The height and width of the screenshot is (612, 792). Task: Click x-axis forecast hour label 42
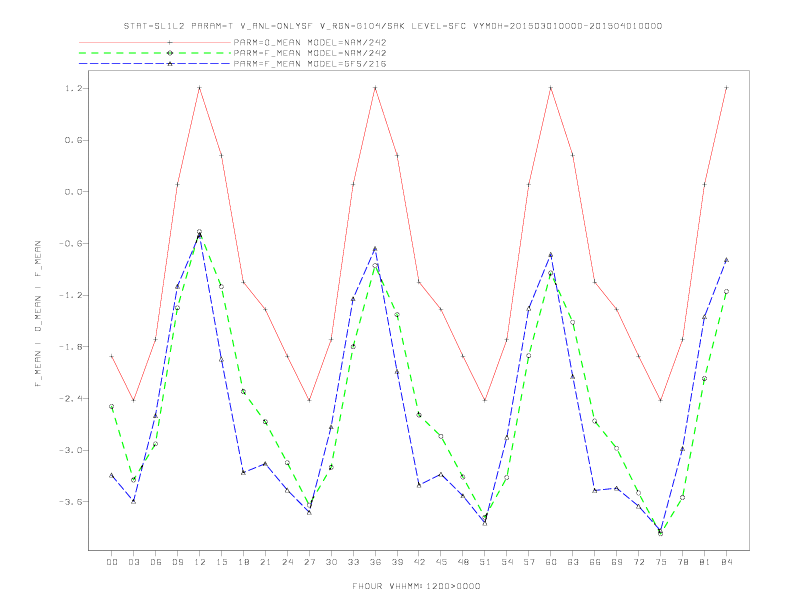419,562
